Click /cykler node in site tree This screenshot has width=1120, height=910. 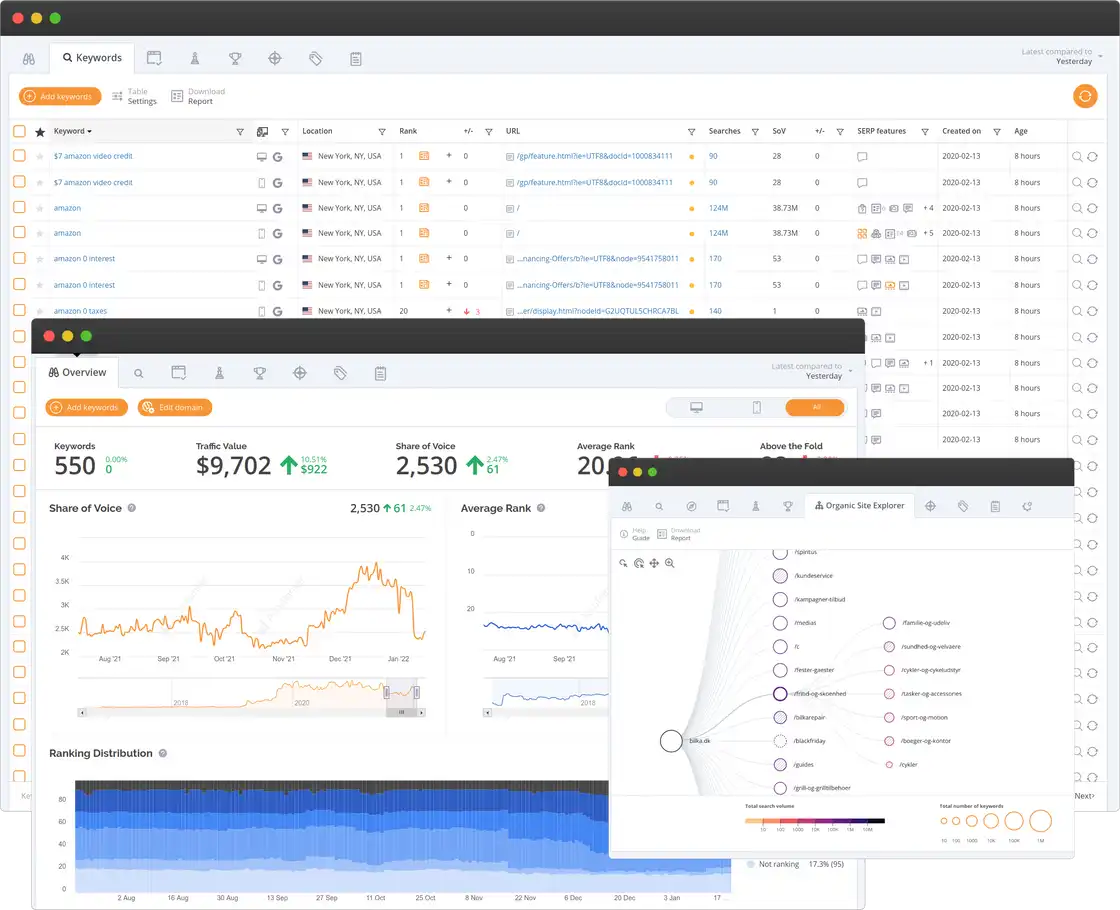889,764
